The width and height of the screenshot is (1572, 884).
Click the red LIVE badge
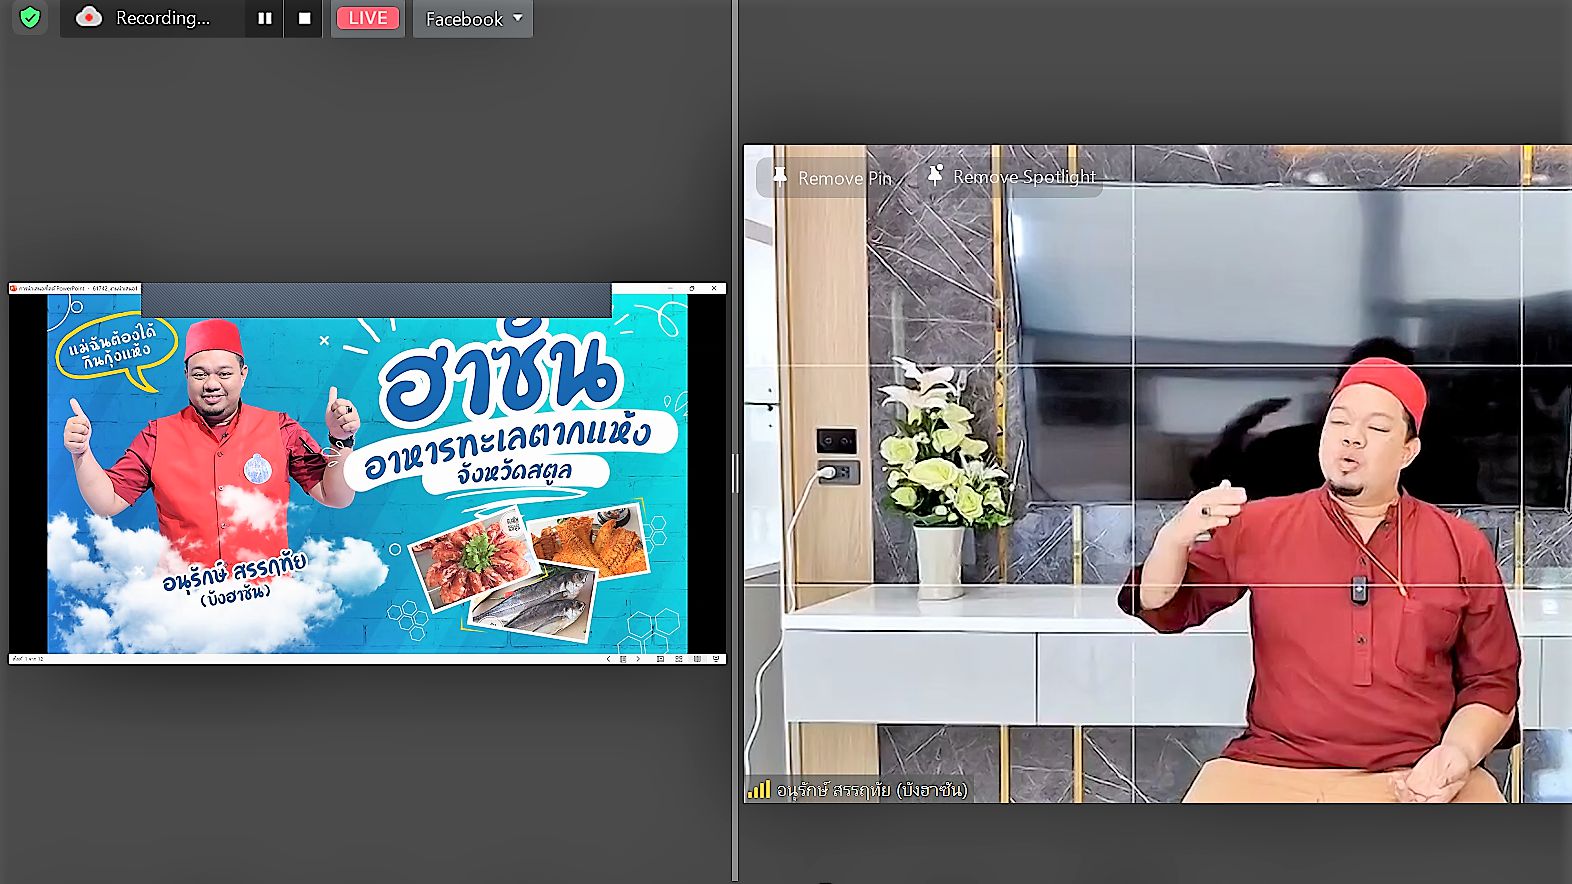coord(367,18)
